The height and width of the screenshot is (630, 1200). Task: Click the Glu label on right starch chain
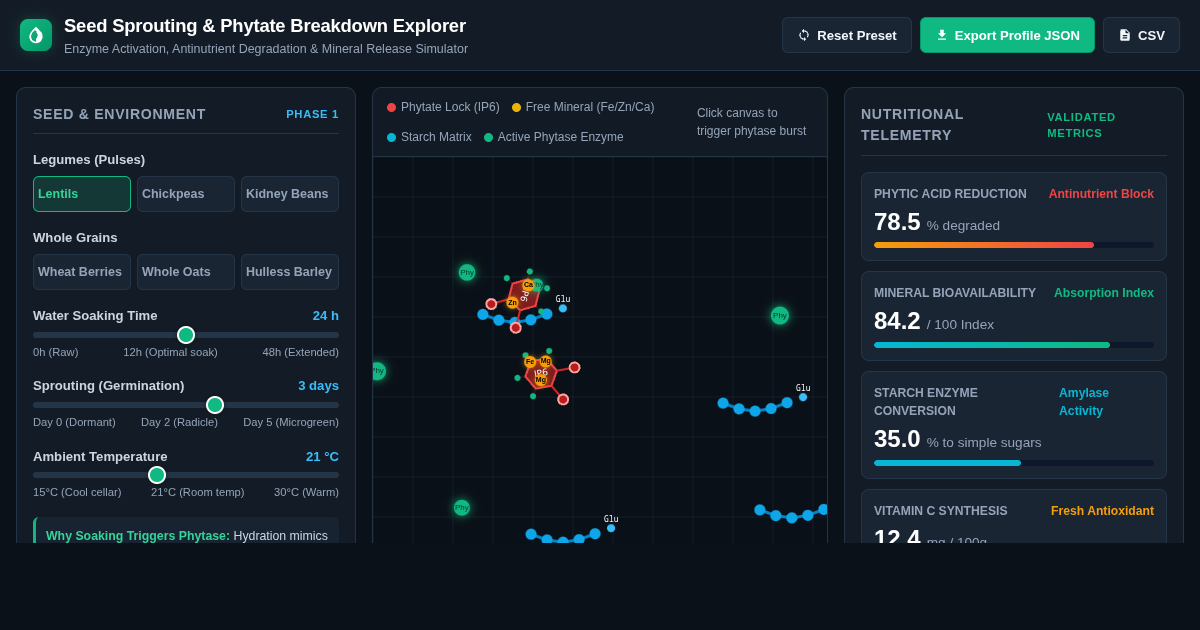803,388
